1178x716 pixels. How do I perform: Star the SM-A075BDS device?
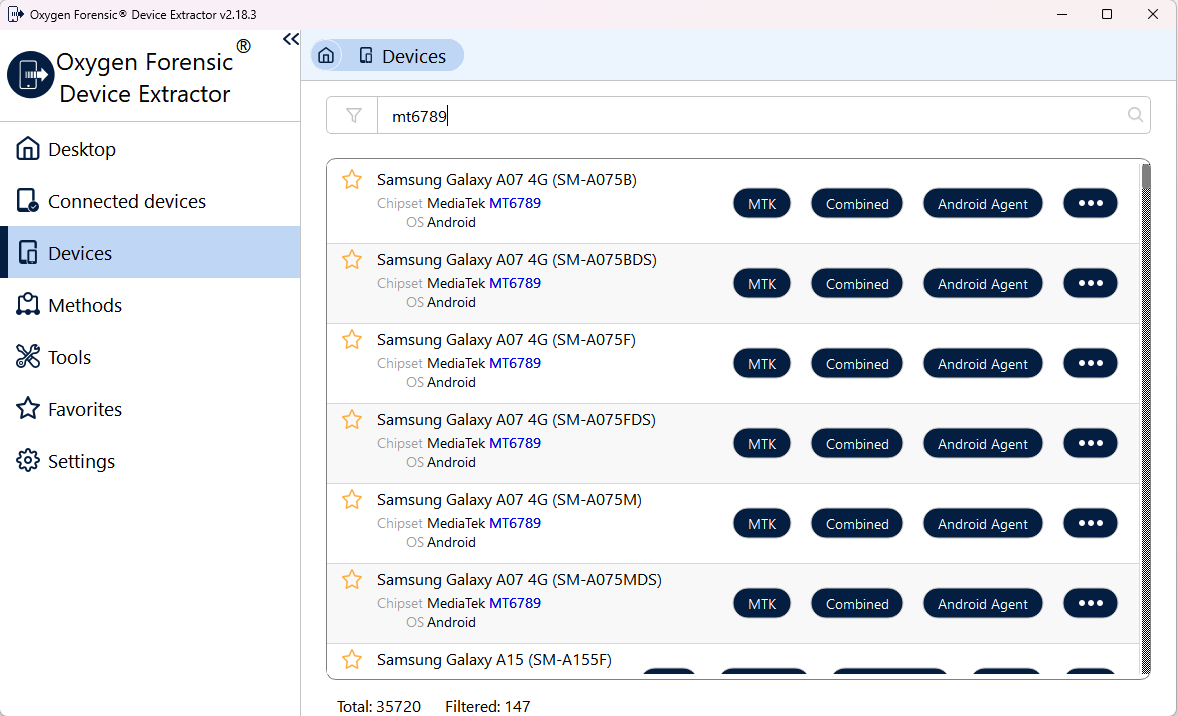pyautogui.click(x=352, y=260)
